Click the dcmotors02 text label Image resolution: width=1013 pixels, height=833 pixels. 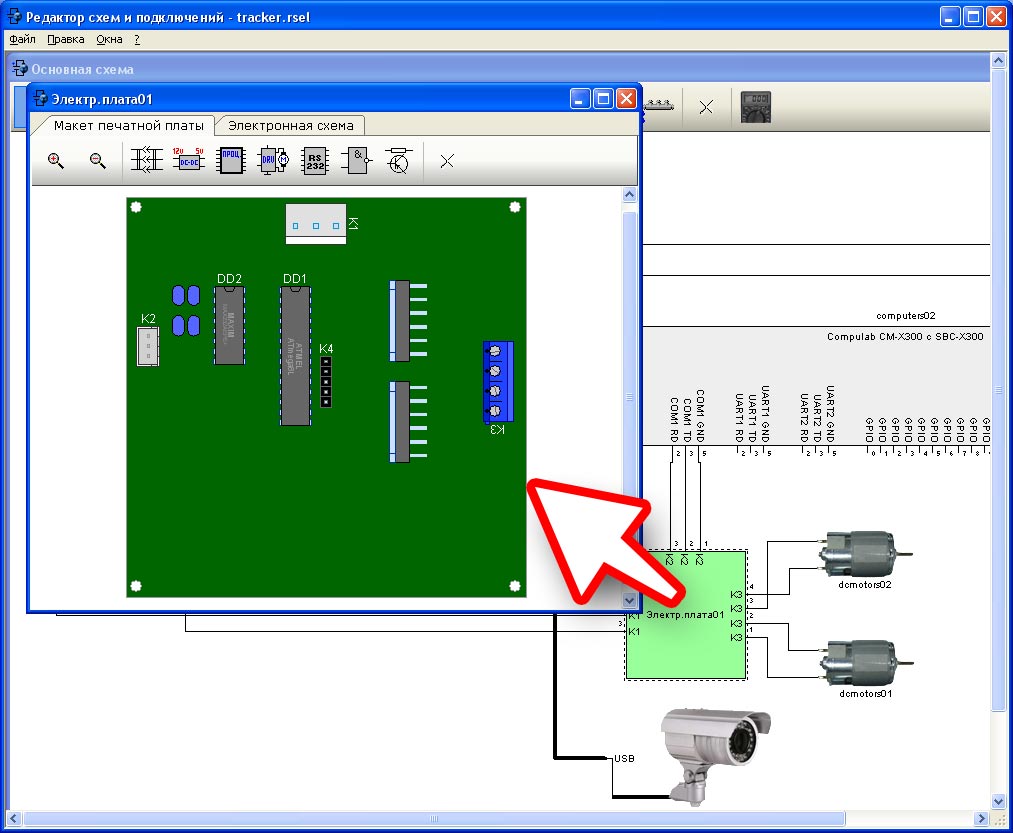(x=865, y=585)
